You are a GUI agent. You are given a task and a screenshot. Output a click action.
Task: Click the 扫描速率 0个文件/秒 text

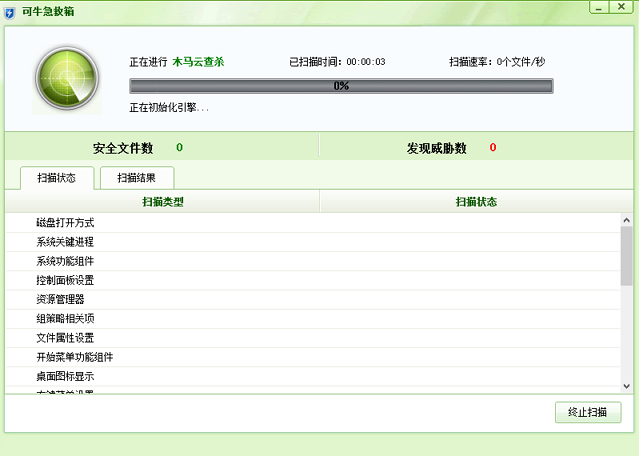pyautogui.click(x=497, y=62)
